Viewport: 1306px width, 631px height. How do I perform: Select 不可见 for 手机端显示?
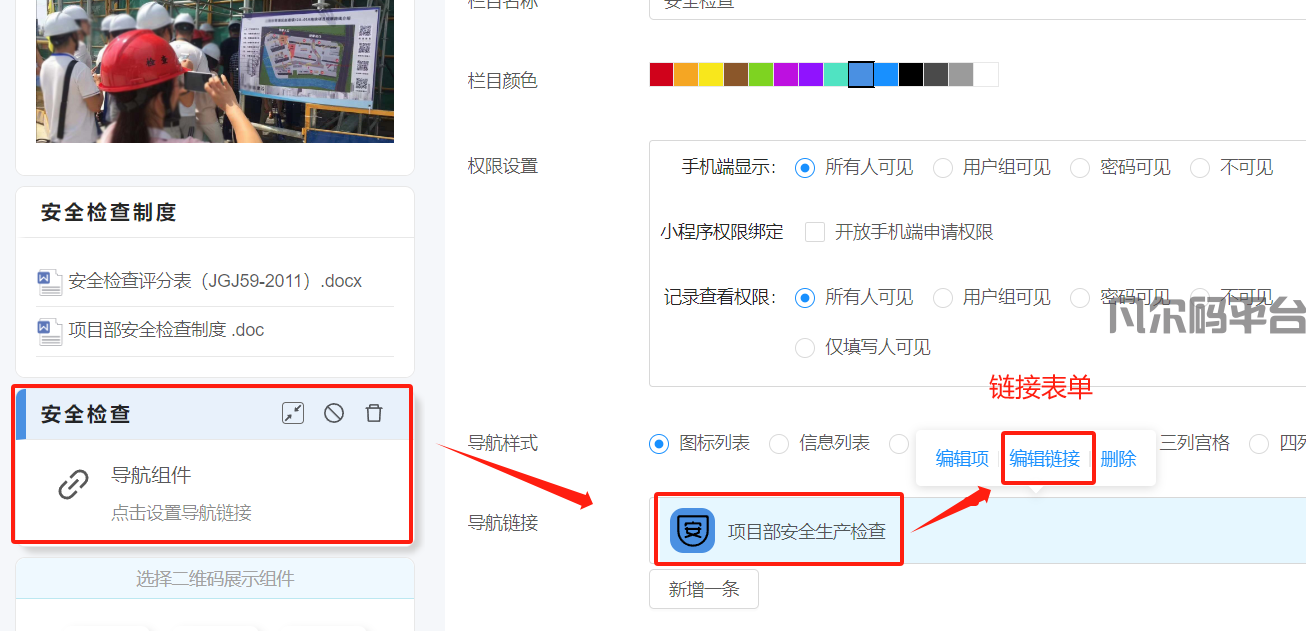coord(1200,168)
